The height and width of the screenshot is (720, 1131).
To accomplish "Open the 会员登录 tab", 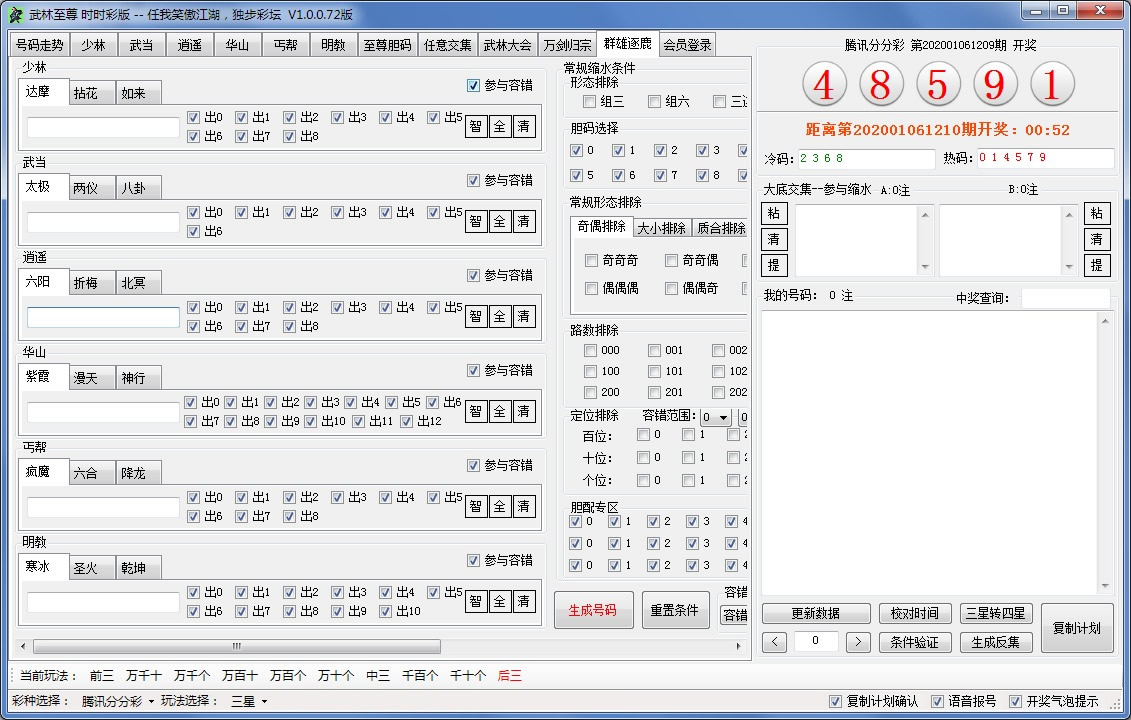I will coord(687,45).
